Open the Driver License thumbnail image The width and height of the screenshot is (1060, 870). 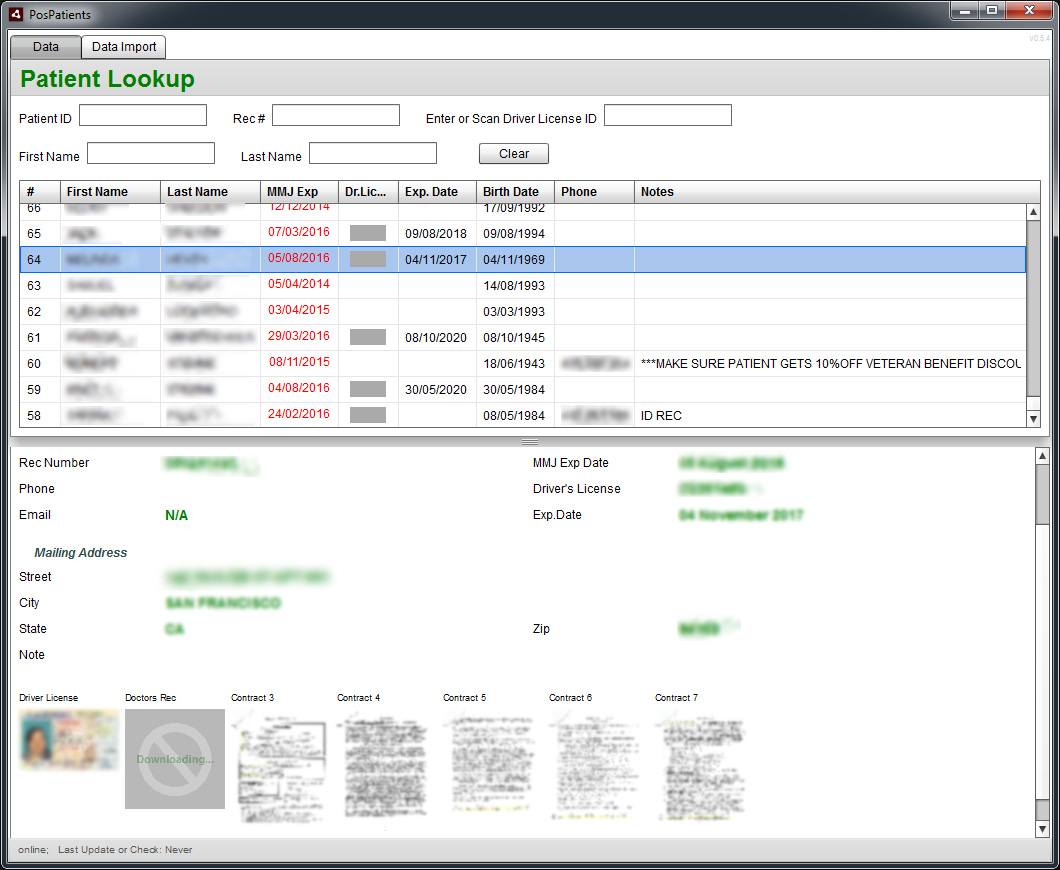point(69,738)
